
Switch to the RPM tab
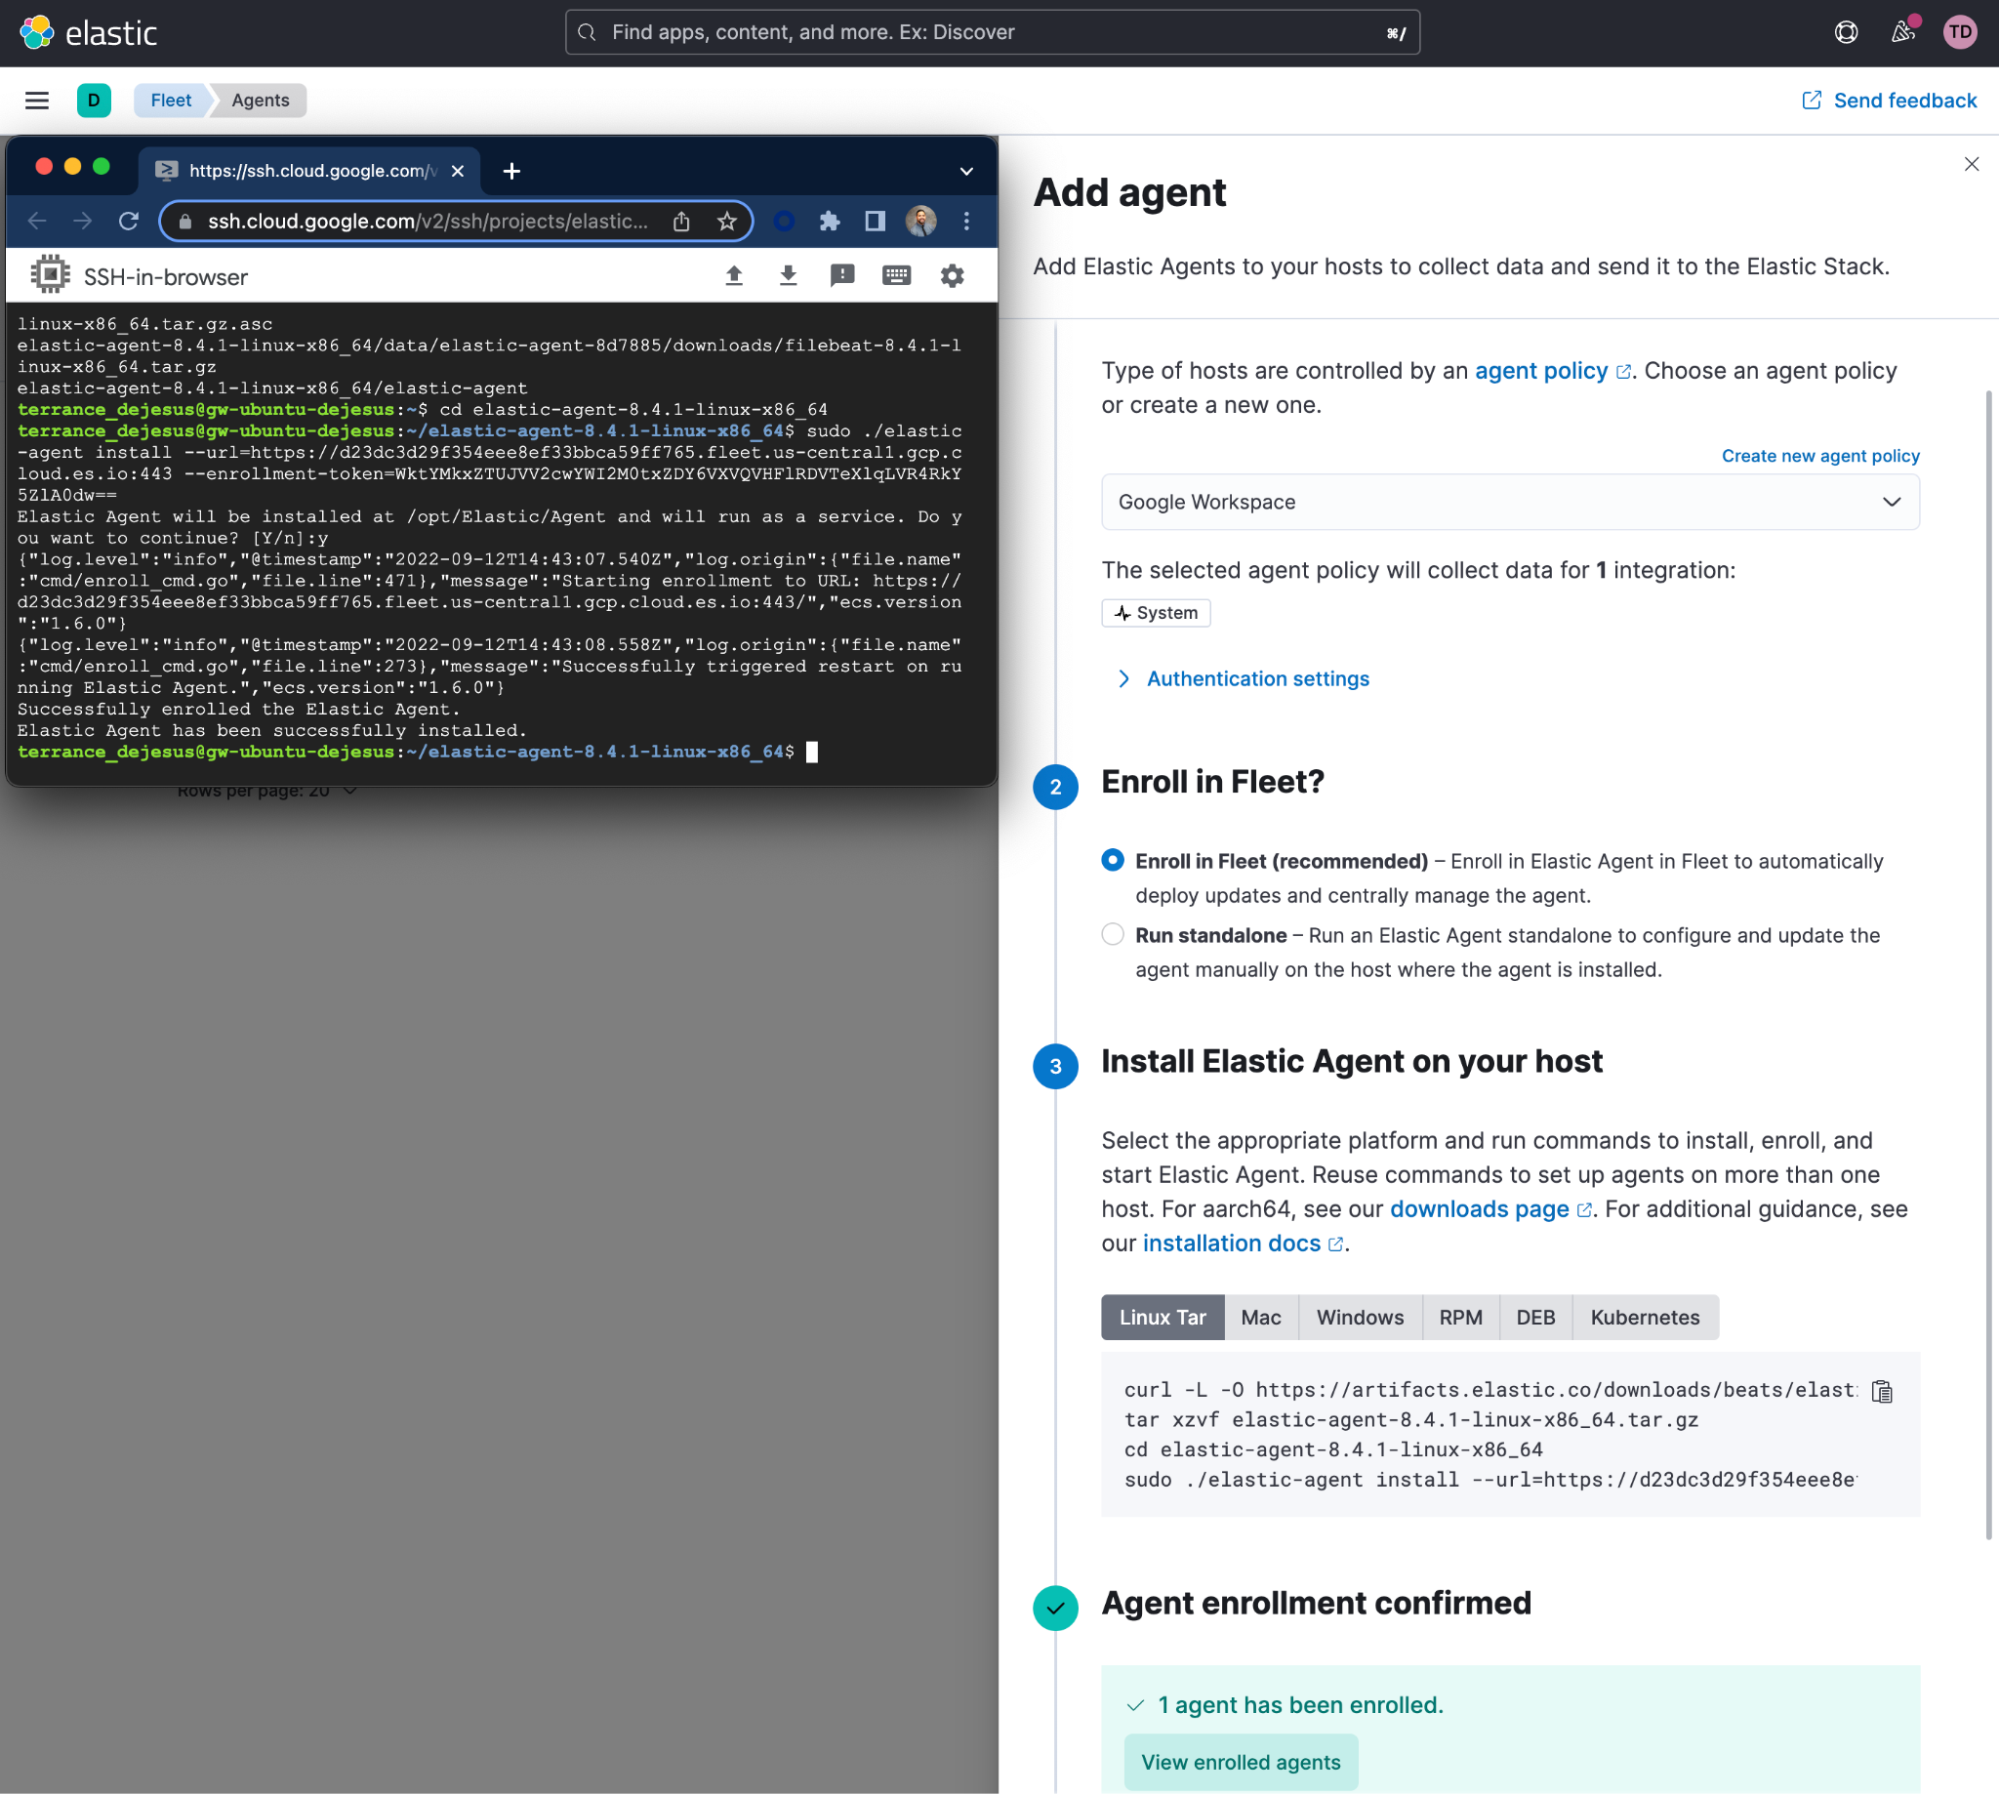pos(1460,1318)
